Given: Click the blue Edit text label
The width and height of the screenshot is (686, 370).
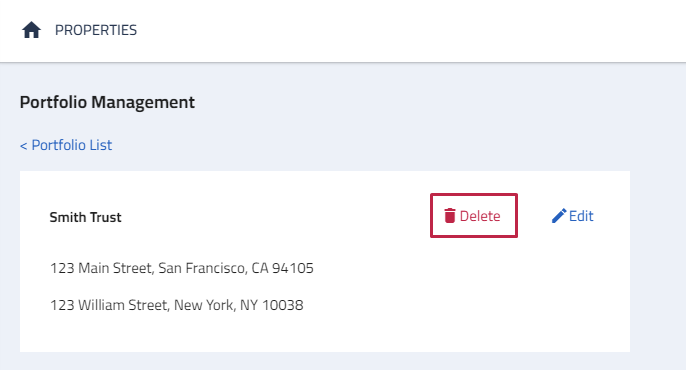Looking at the screenshot, I should [x=581, y=216].
